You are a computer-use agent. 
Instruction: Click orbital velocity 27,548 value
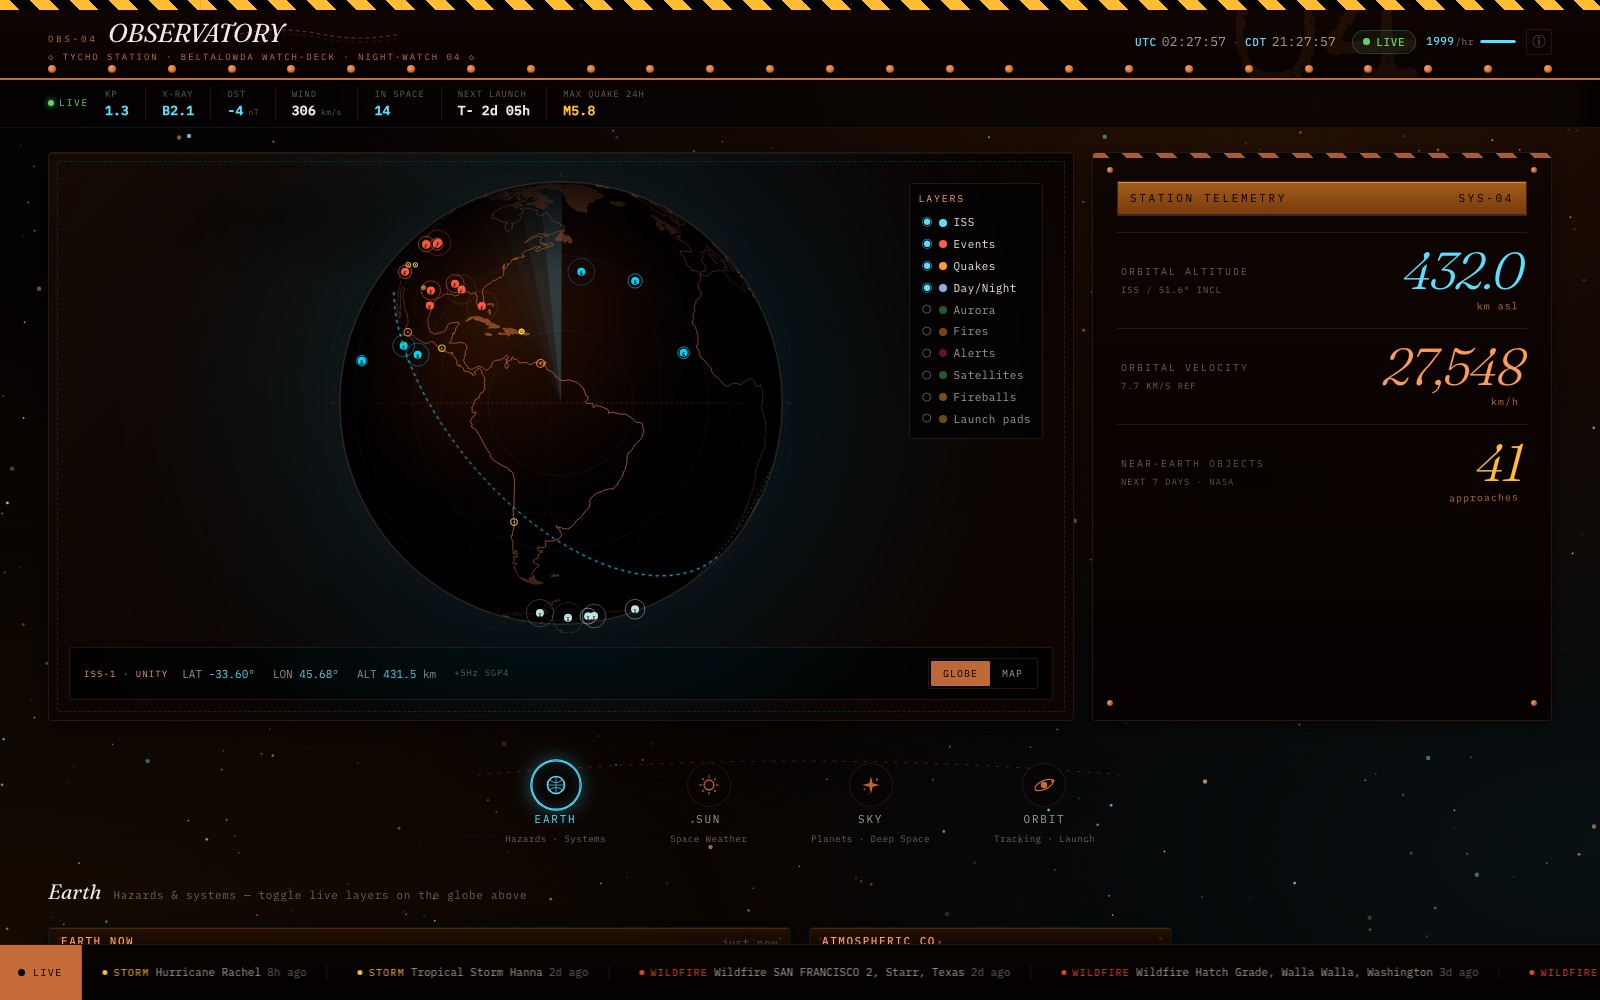(x=1454, y=367)
